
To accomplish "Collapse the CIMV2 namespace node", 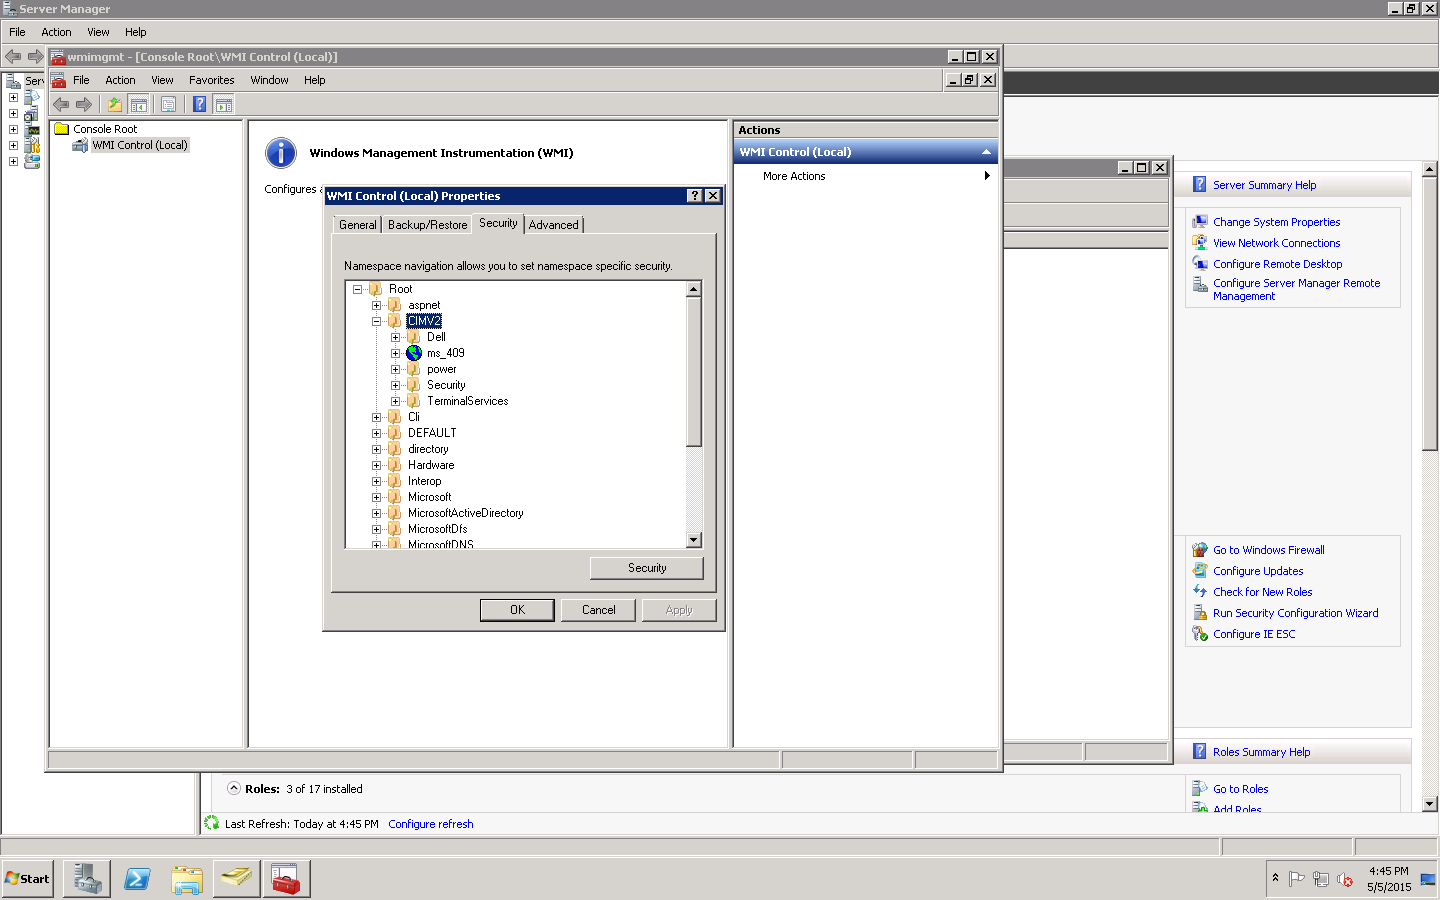I will 379,321.
